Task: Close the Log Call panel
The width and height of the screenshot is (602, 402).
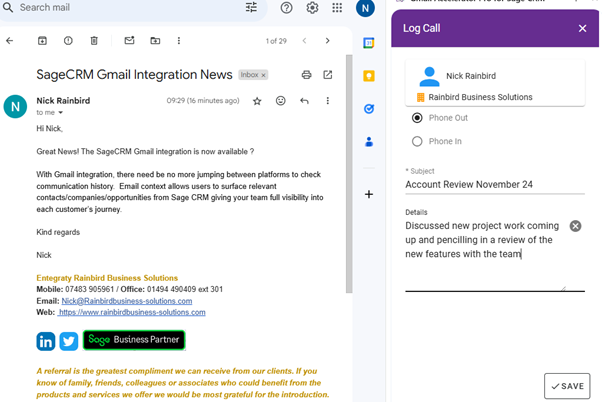Action: point(582,28)
